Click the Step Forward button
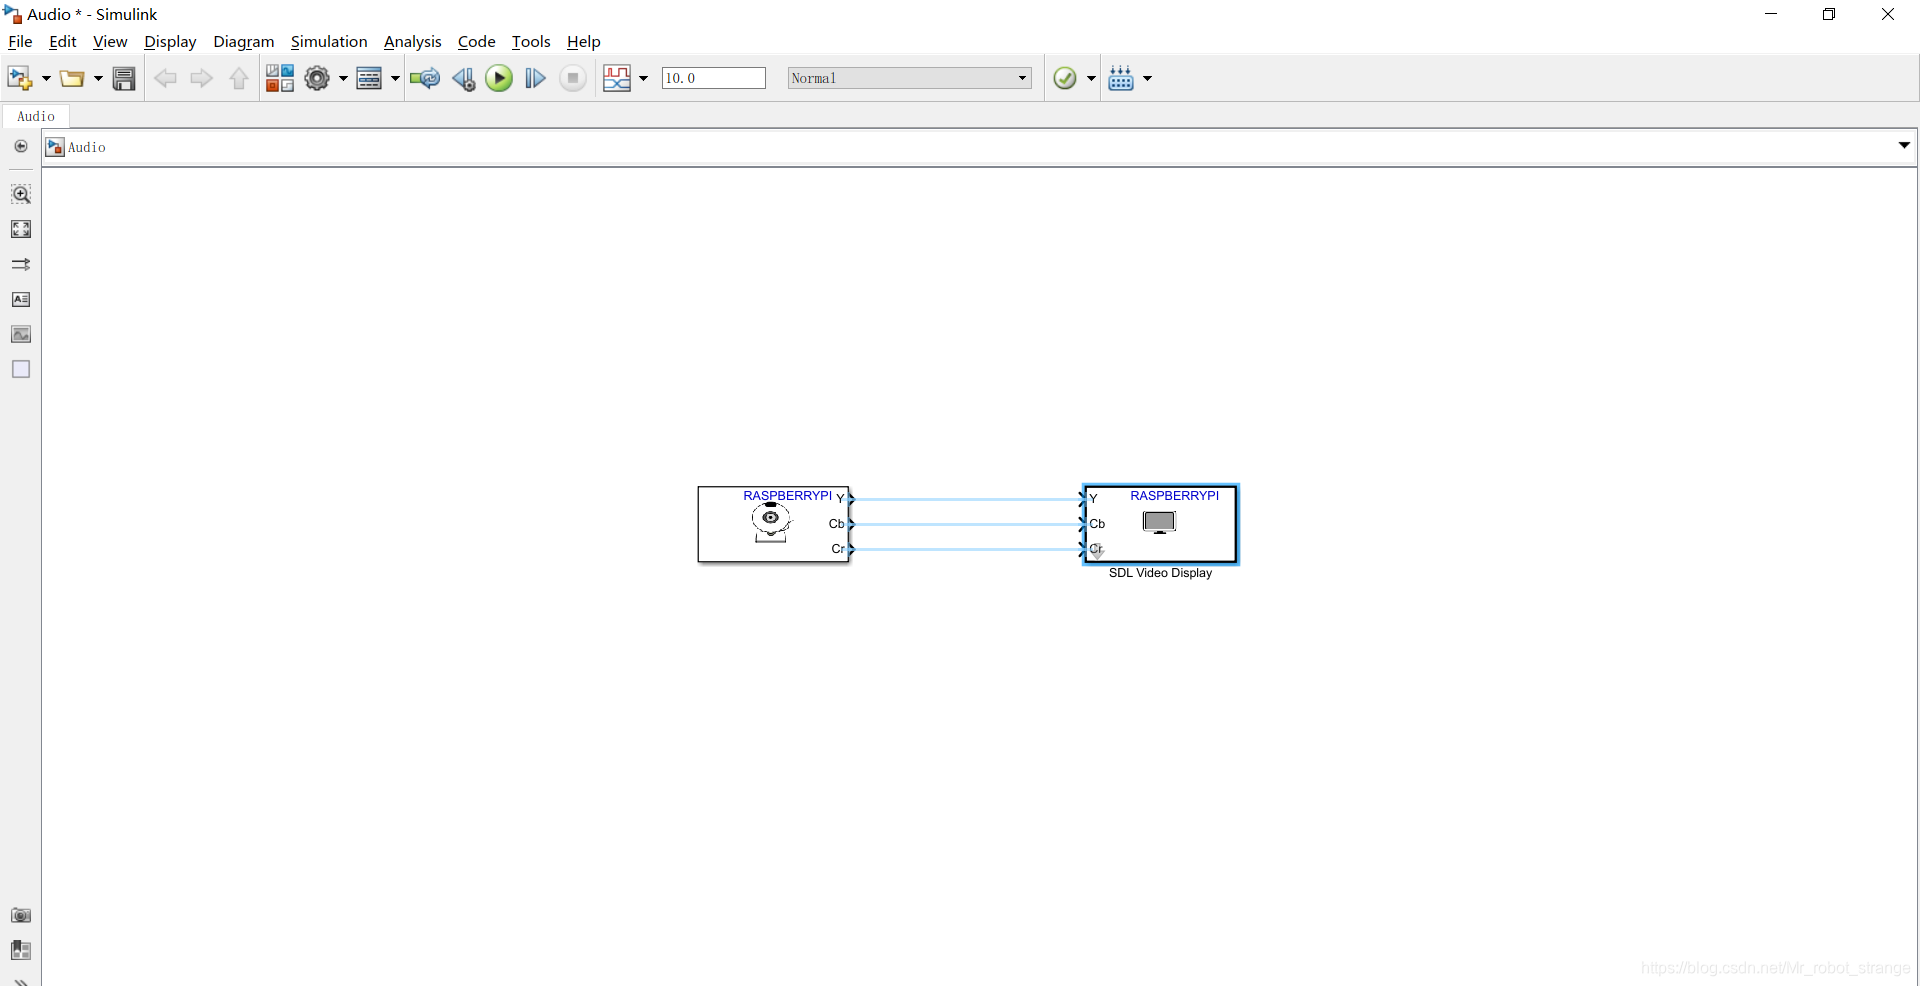1920x986 pixels. [x=535, y=78]
